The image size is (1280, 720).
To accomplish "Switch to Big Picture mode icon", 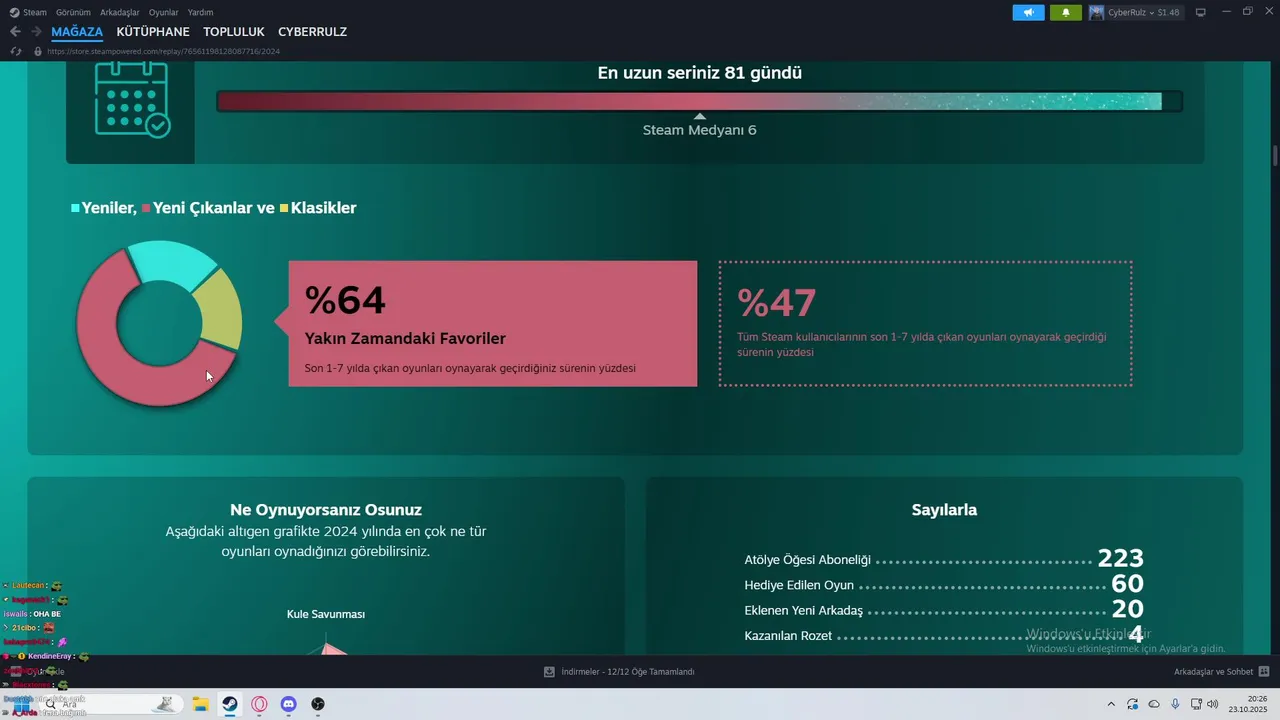I will tap(1201, 12).
